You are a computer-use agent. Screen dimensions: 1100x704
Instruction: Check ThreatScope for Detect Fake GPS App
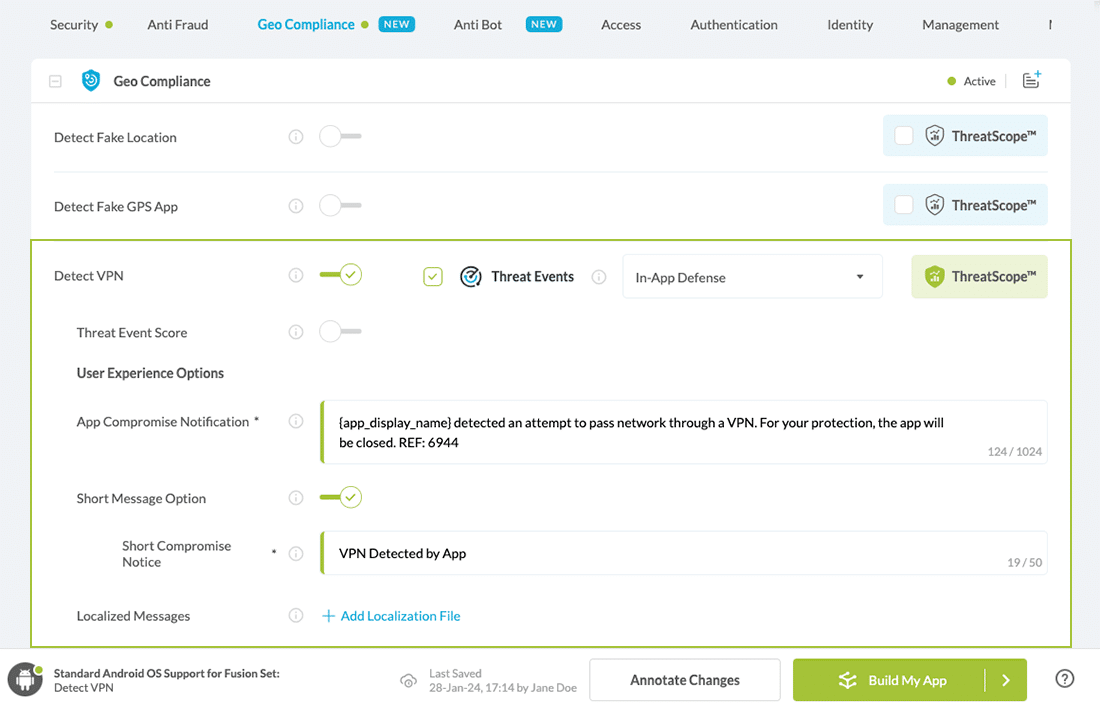point(904,205)
